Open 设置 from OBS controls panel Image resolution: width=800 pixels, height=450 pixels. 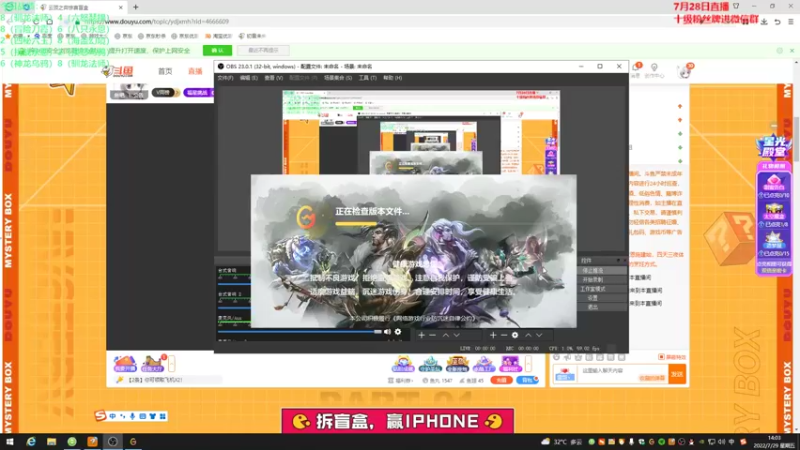tap(602, 298)
